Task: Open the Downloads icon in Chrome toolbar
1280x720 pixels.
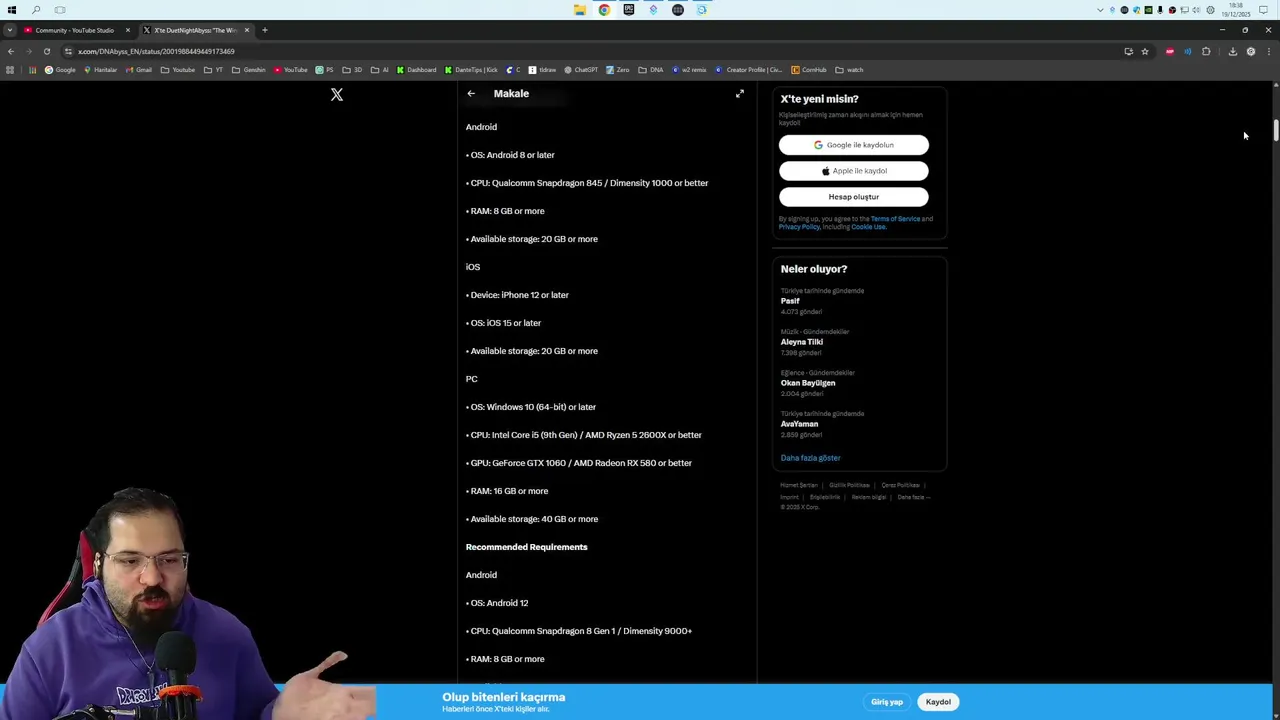Action: (x=1232, y=51)
